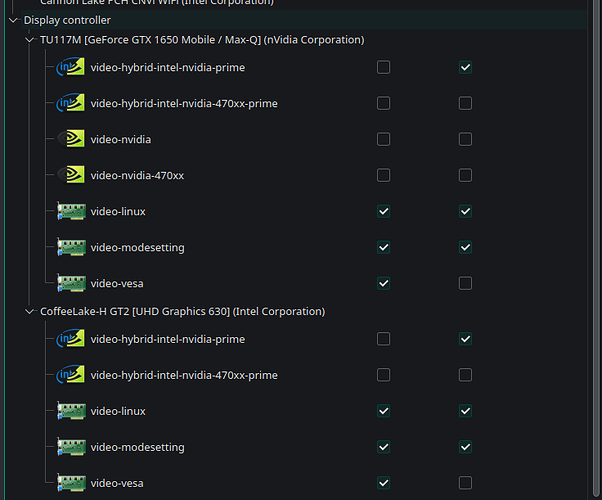
Task: Select 'video-linux' text under CoffeeLake-H
Action: [x=118, y=411]
